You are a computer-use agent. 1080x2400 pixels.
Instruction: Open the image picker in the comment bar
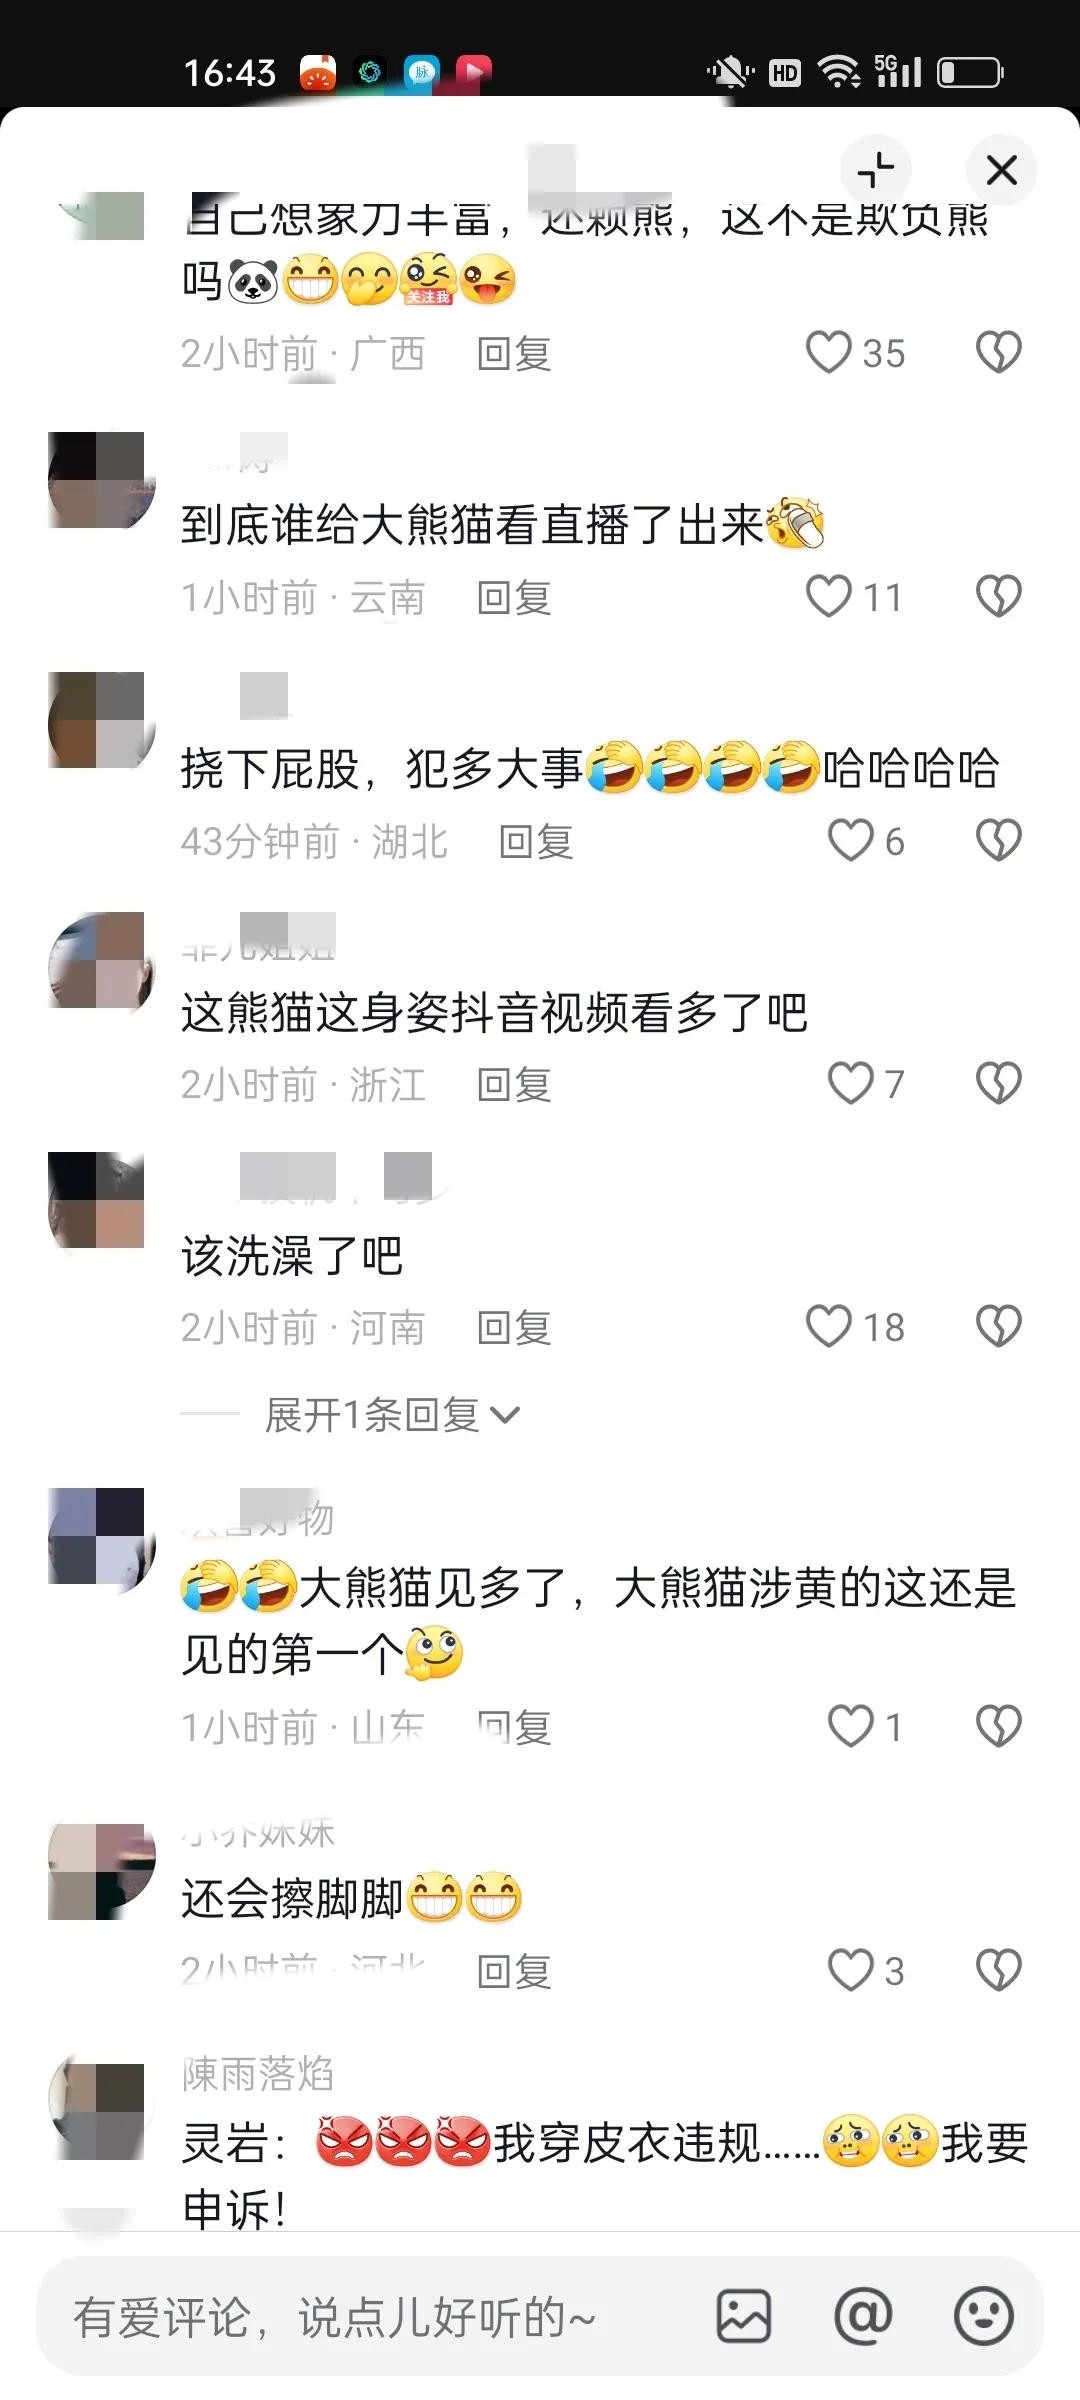[744, 2316]
